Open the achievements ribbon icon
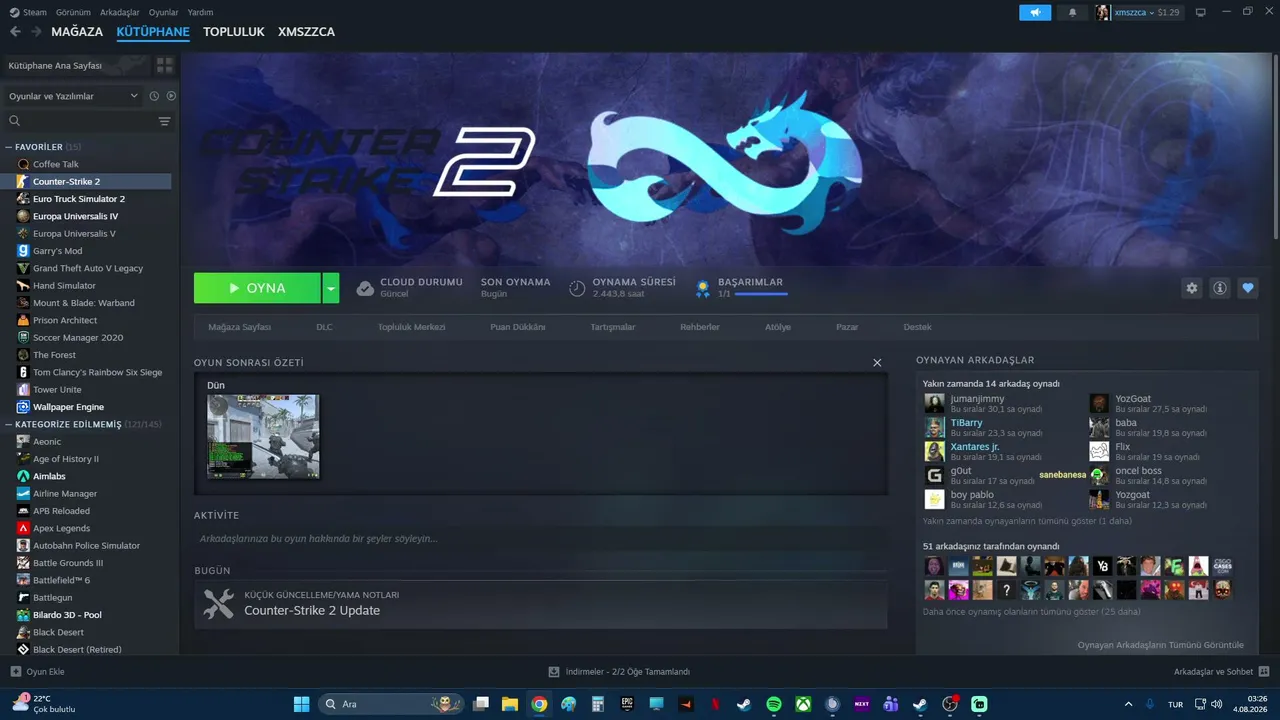This screenshot has height=720, width=1280. [703, 288]
